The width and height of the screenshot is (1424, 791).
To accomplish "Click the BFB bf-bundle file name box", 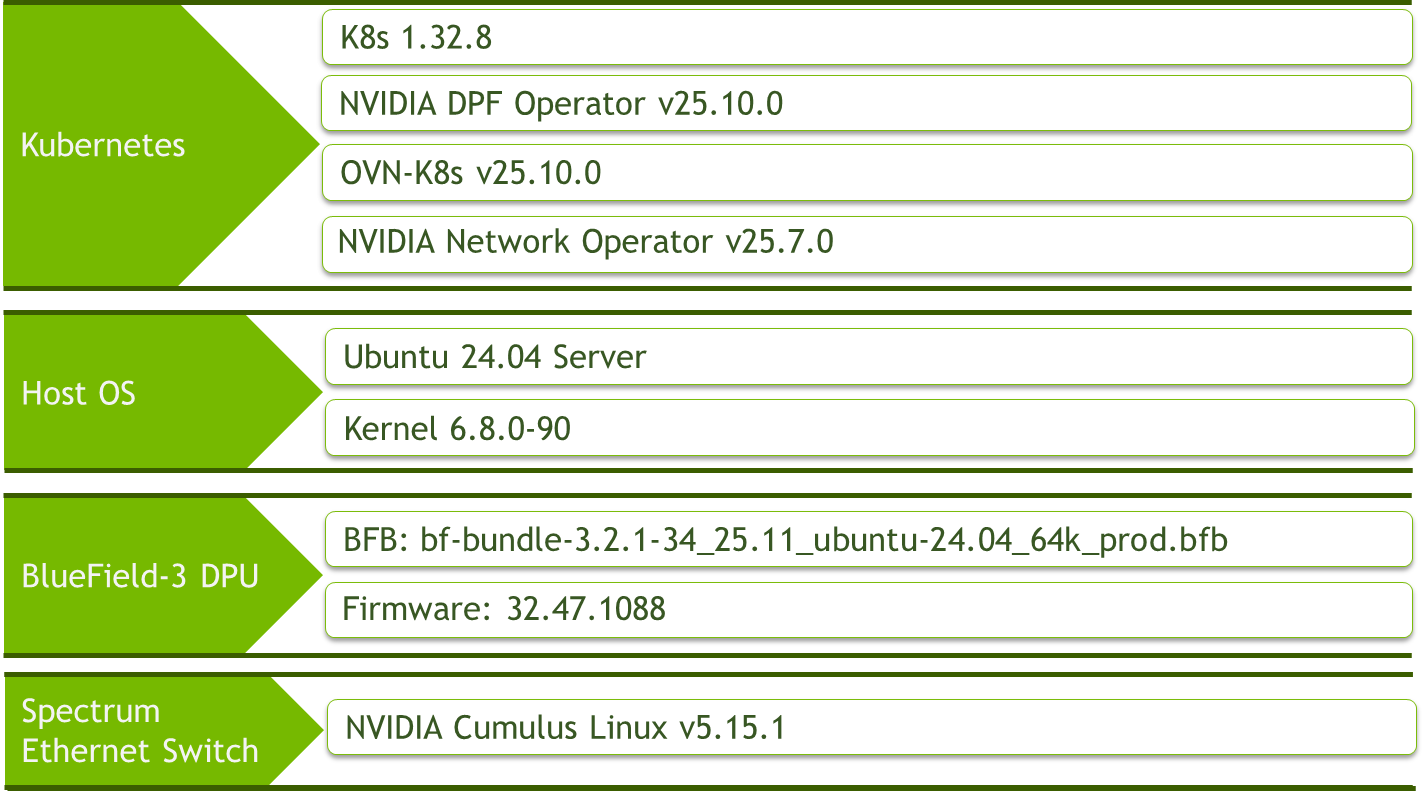I will [x=870, y=540].
